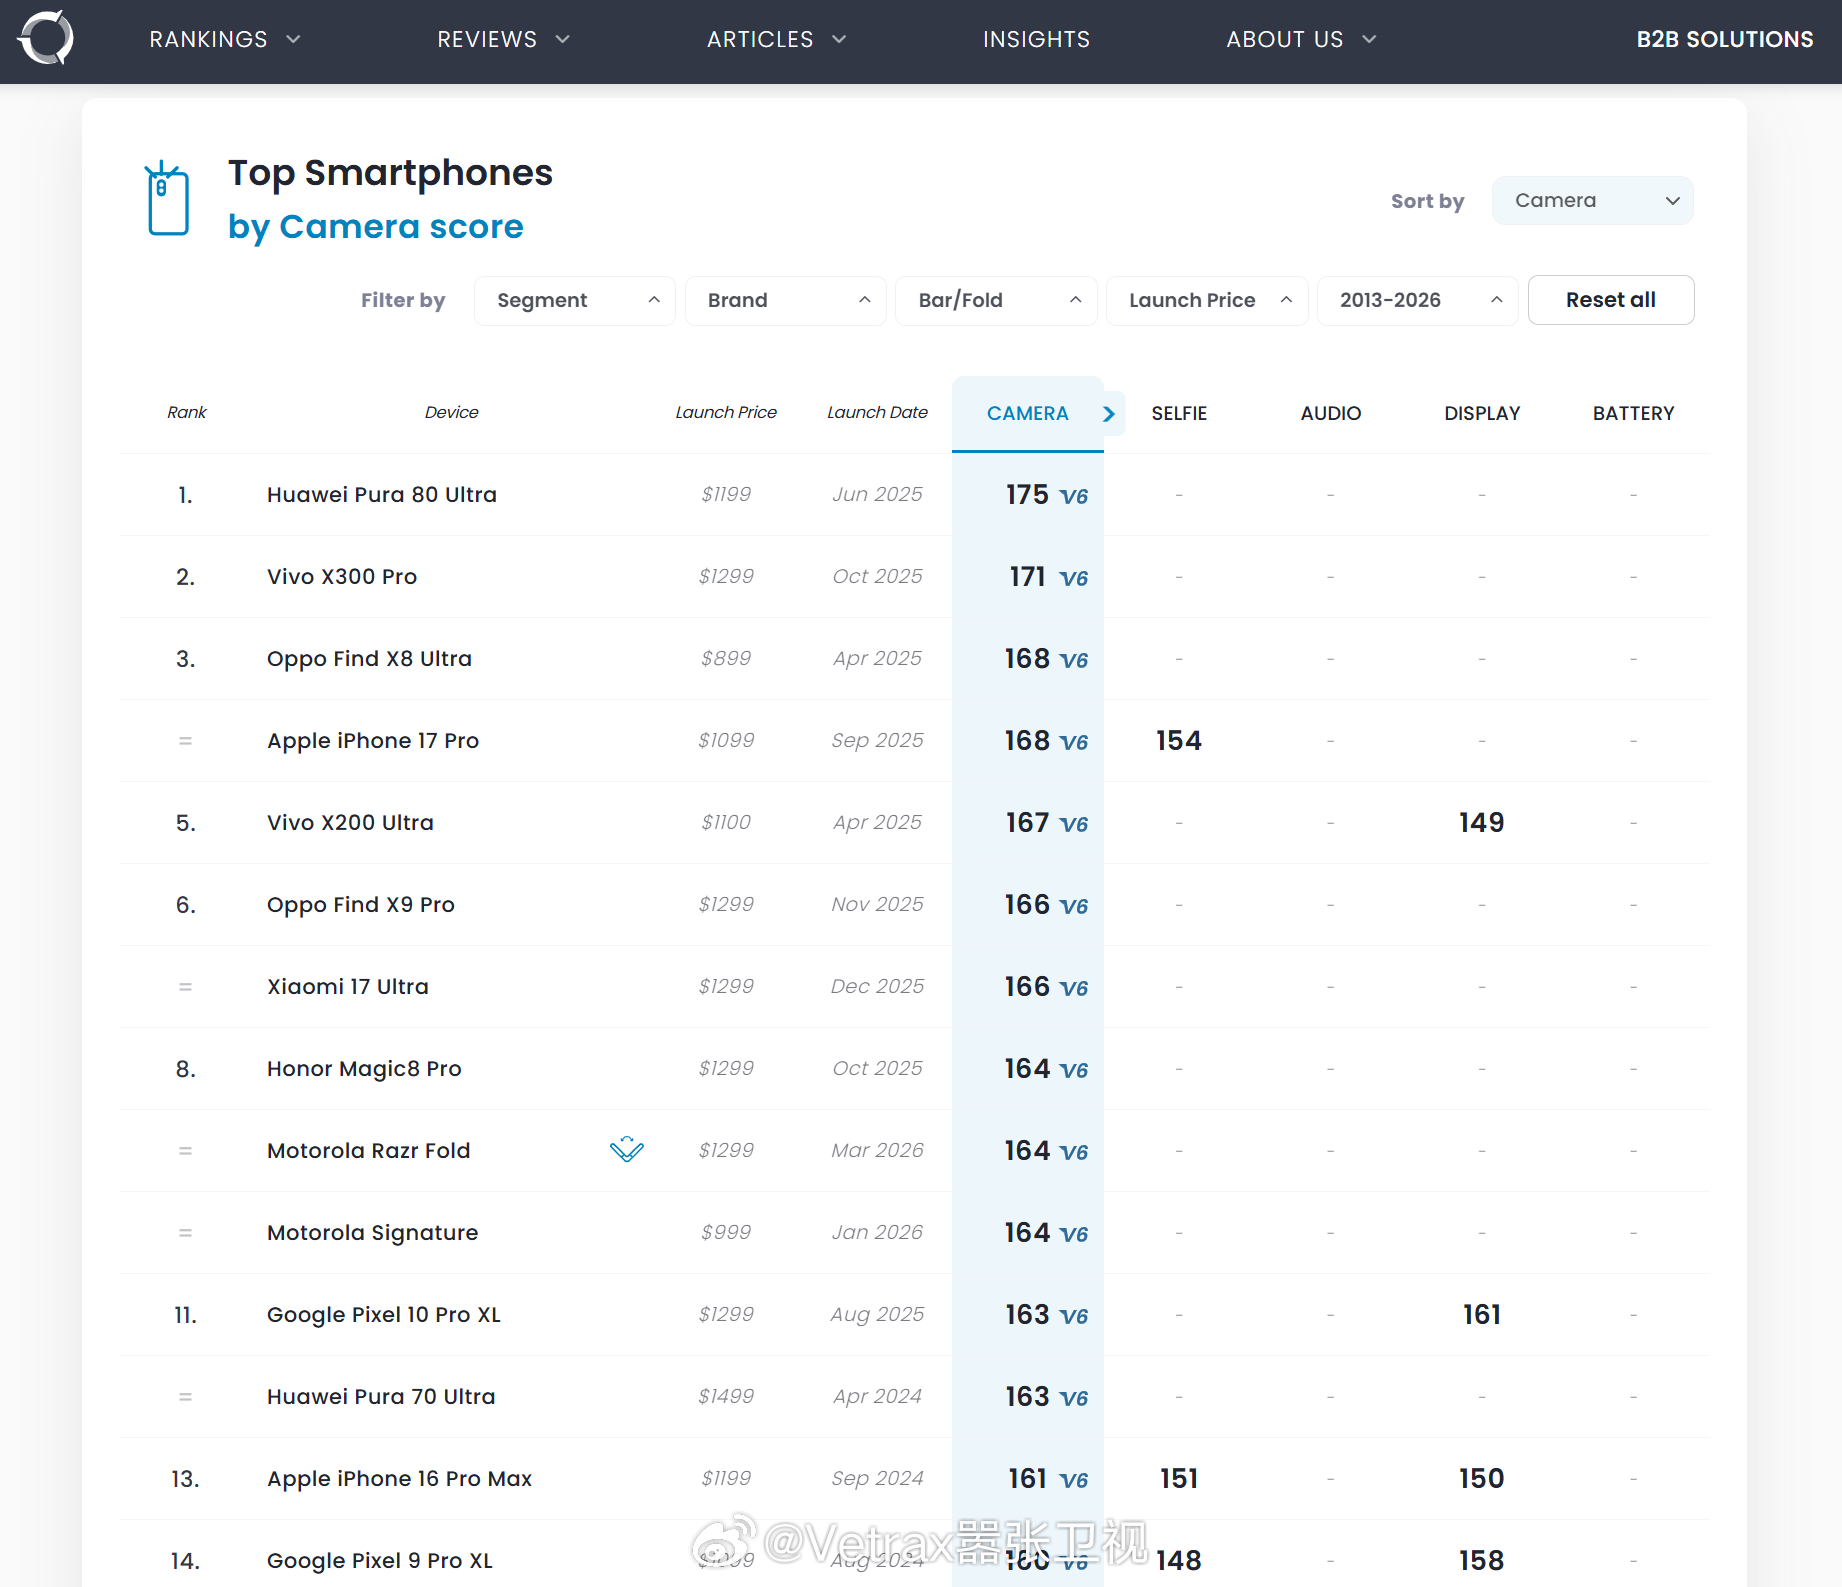Open Huawei Pura 80 Ultra device page
The width and height of the screenshot is (1842, 1587).
coord(382,494)
